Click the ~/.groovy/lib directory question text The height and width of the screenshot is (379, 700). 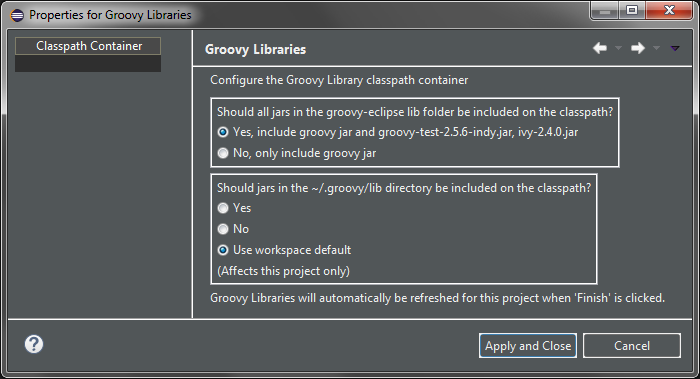click(404, 188)
